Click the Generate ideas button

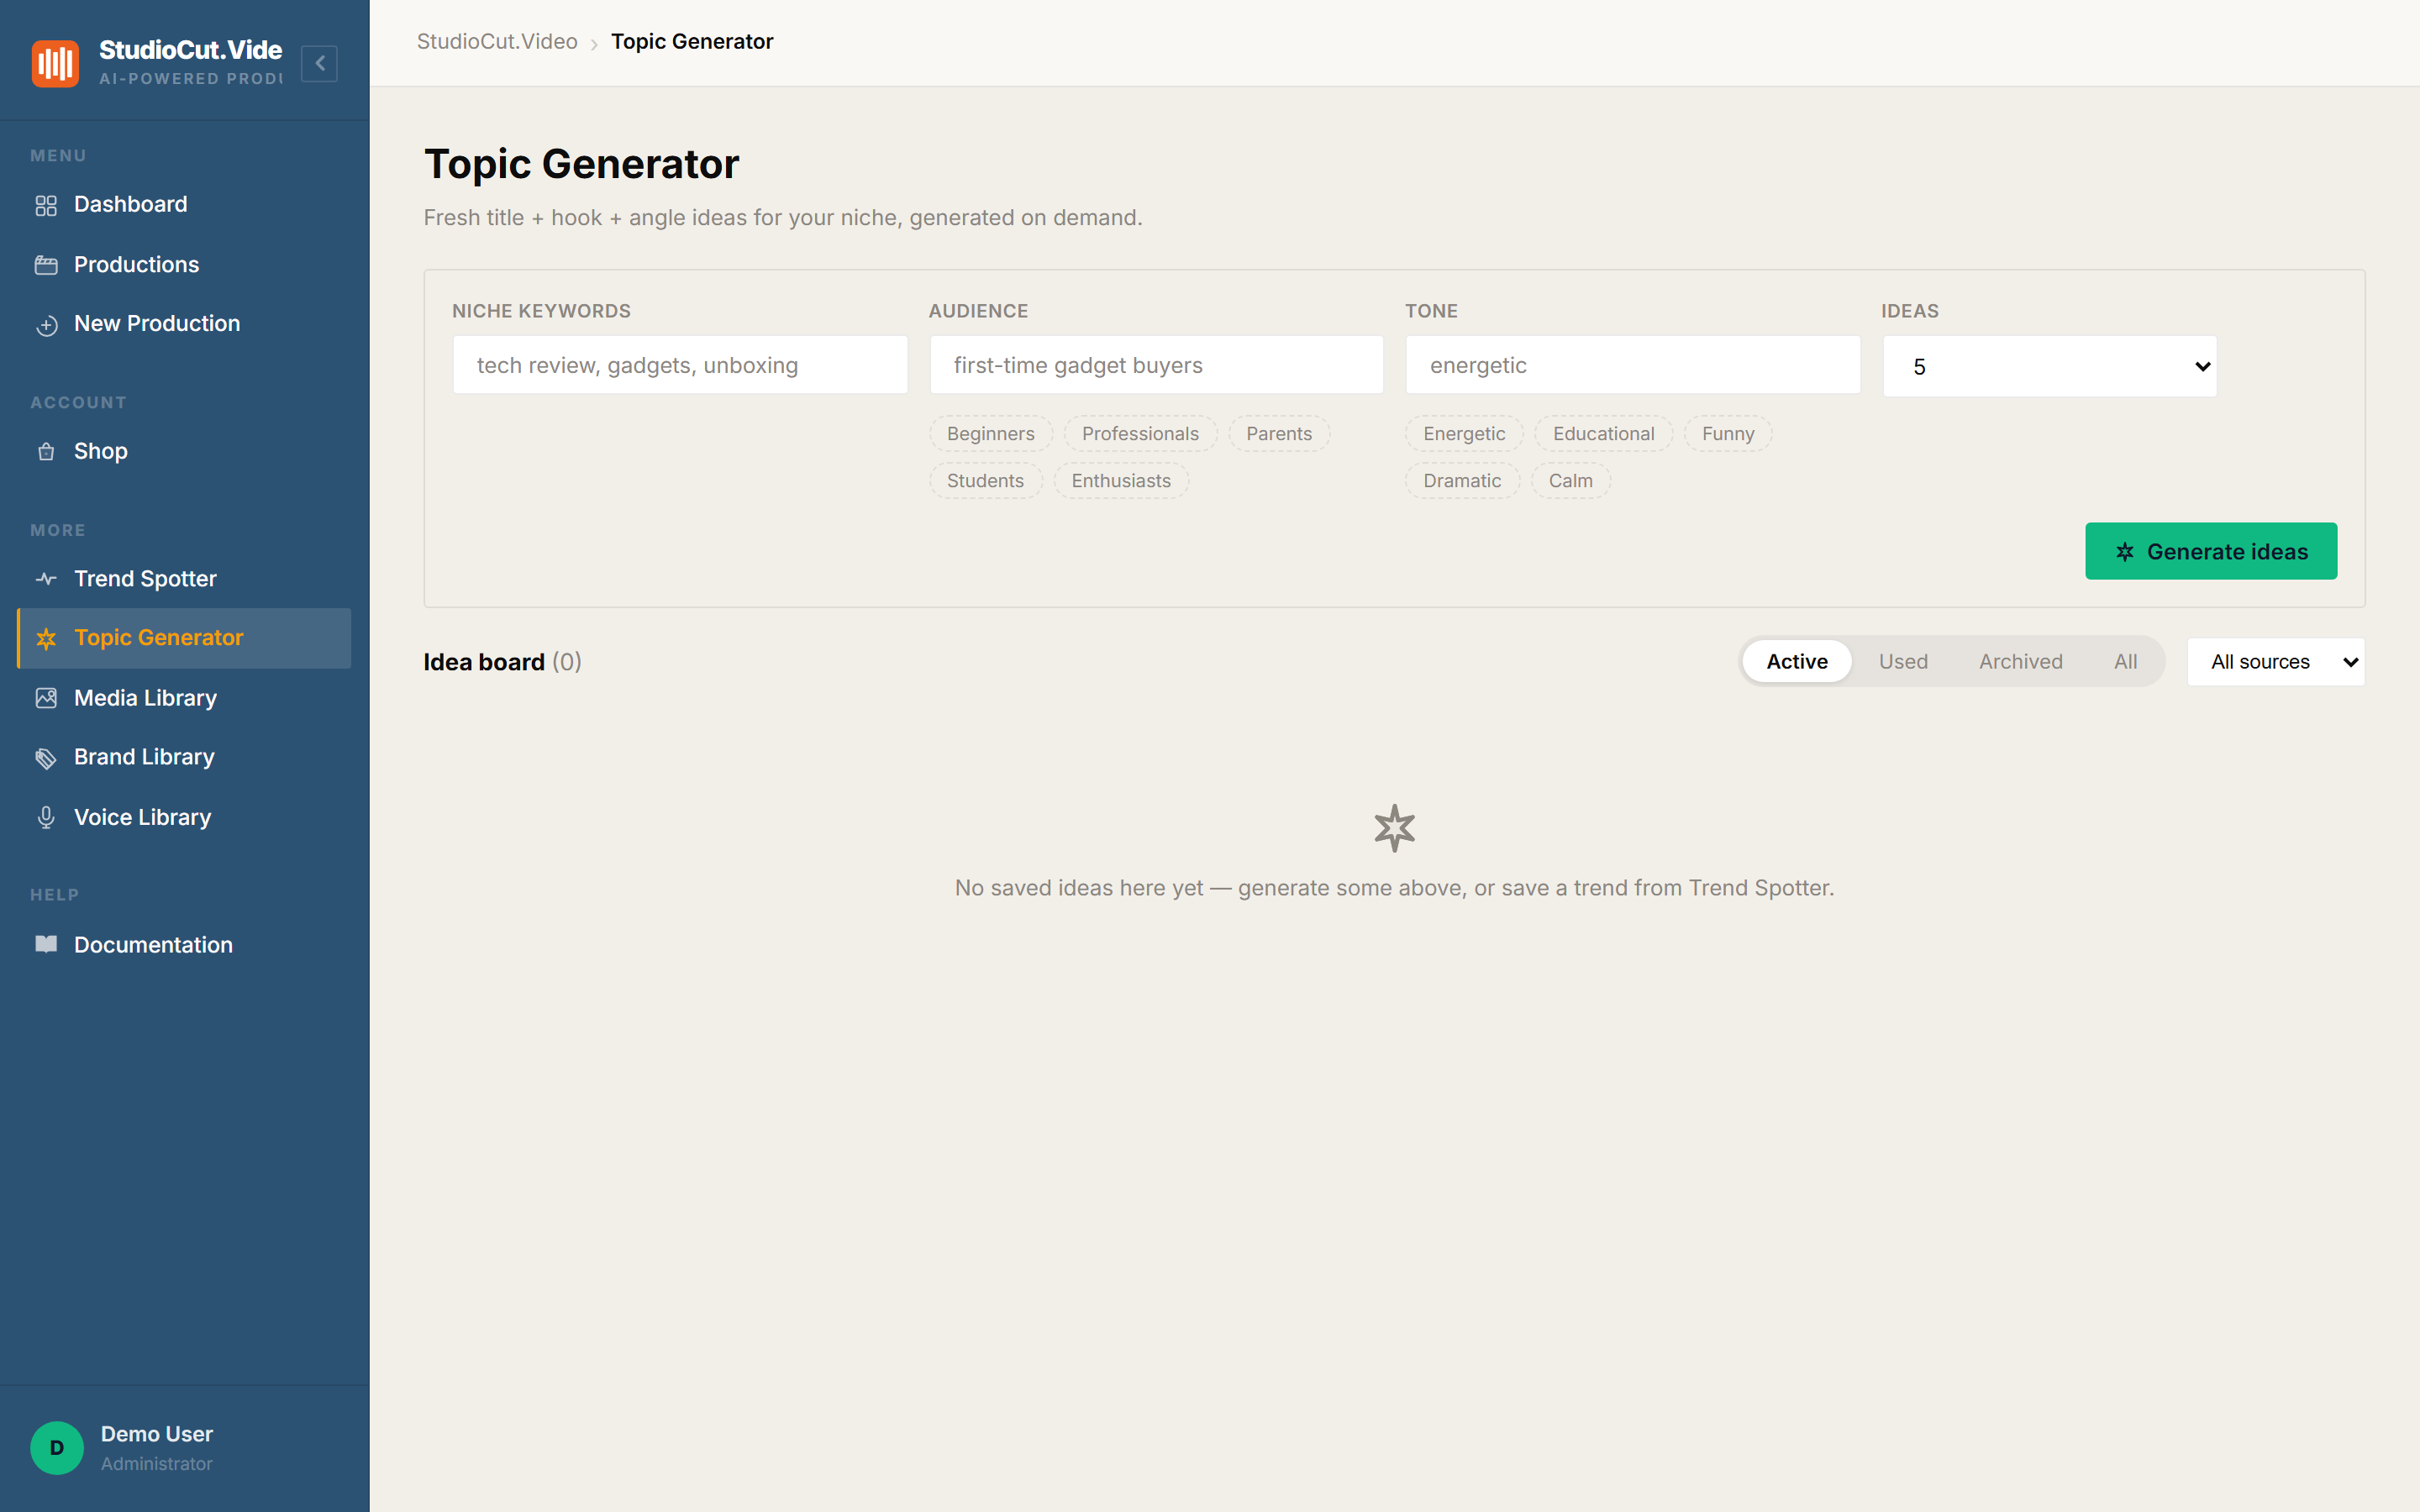pos(2211,551)
